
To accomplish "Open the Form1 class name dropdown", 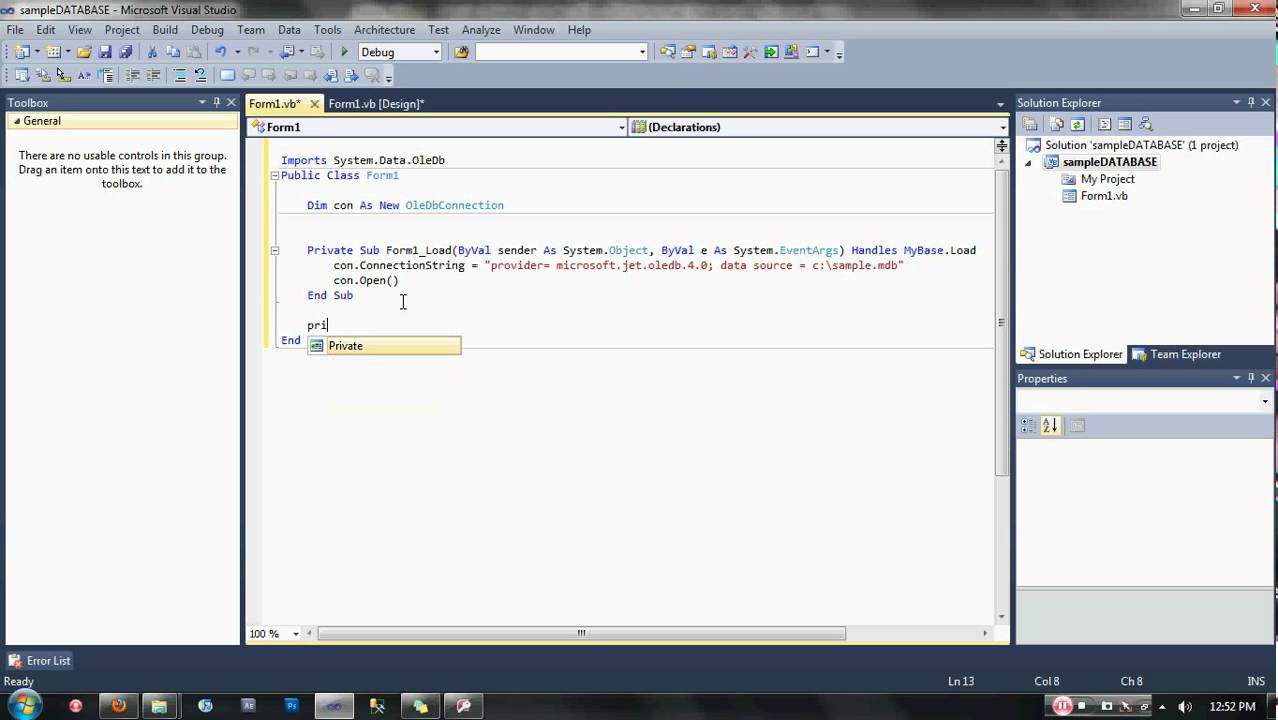I will click(x=621, y=127).
